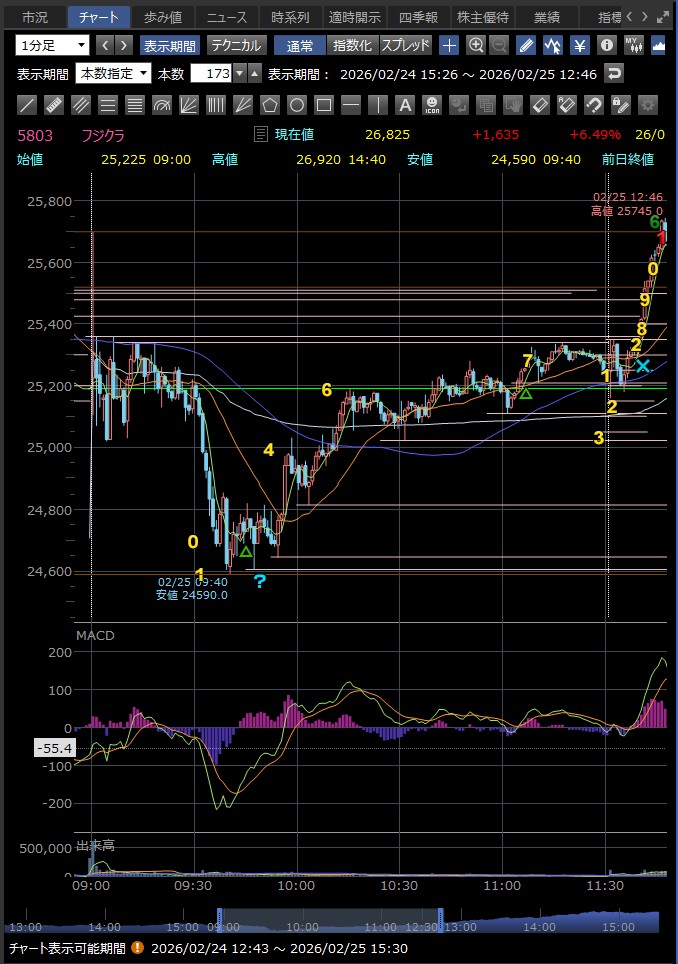Select the trend line drawing tool

(27, 104)
